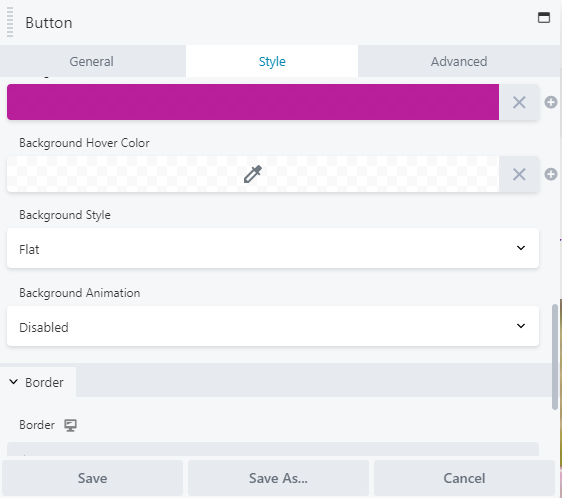The image size is (562, 498).
Task: Open the Background Style dropdown
Action: coord(273,248)
